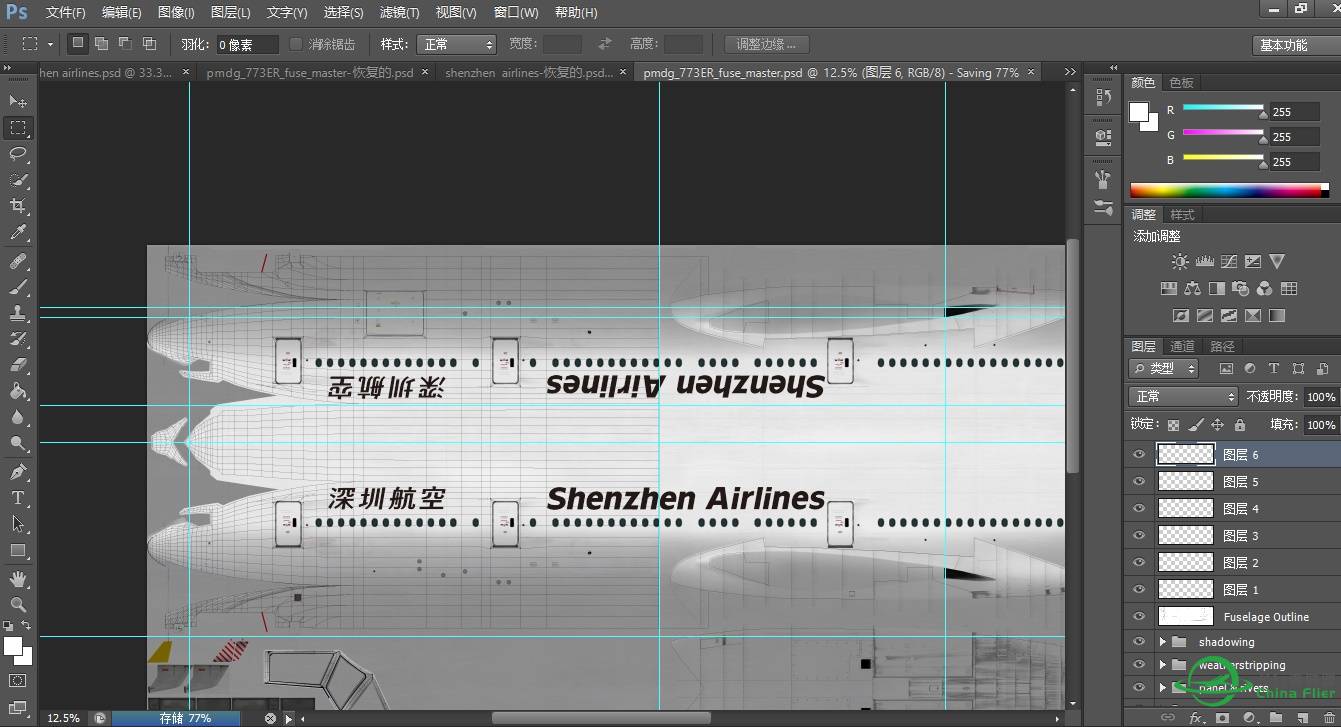The height and width of the screenshot is (727, 1341).
Task: Open the 滤镜(T) menu
Action: click(400, 13)
